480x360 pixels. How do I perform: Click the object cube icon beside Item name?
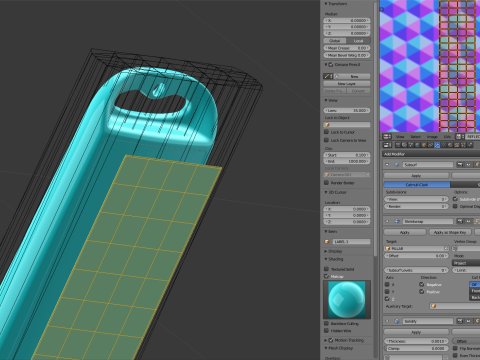[327, 242]
